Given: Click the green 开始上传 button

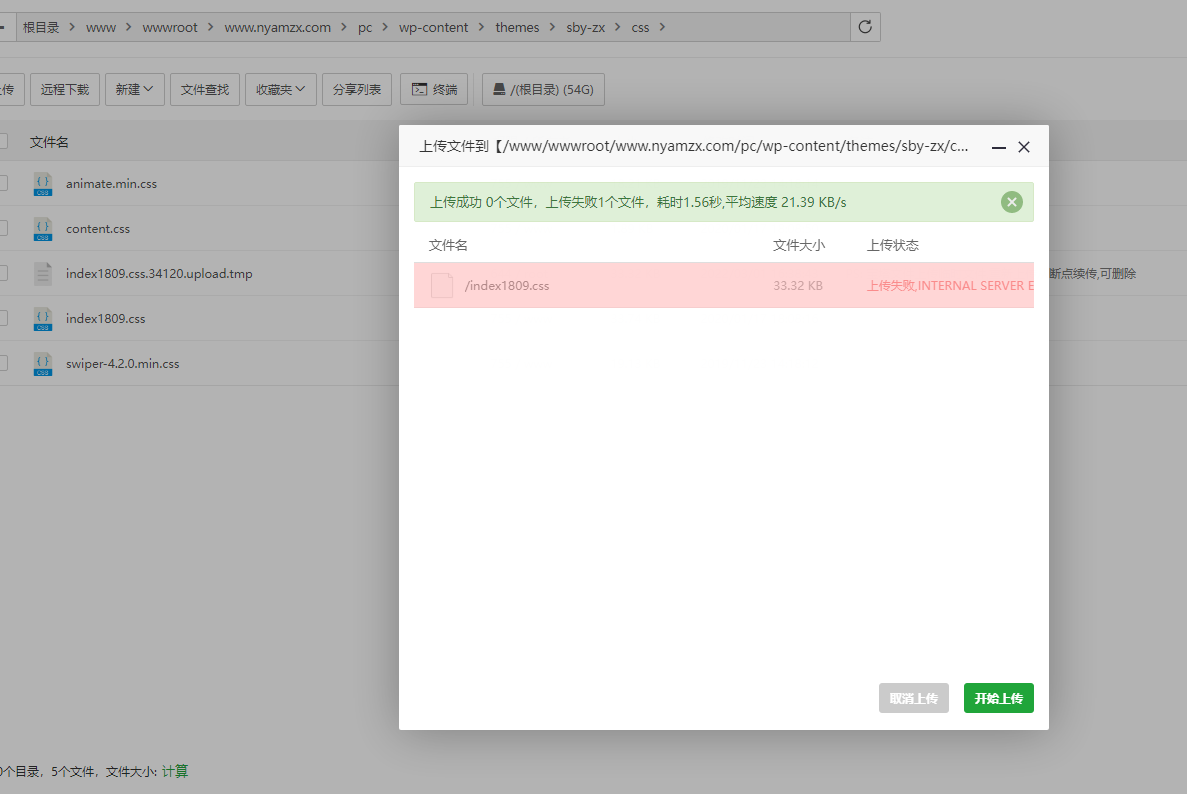Looking at the screenshot, I should [x=999, y=698].
